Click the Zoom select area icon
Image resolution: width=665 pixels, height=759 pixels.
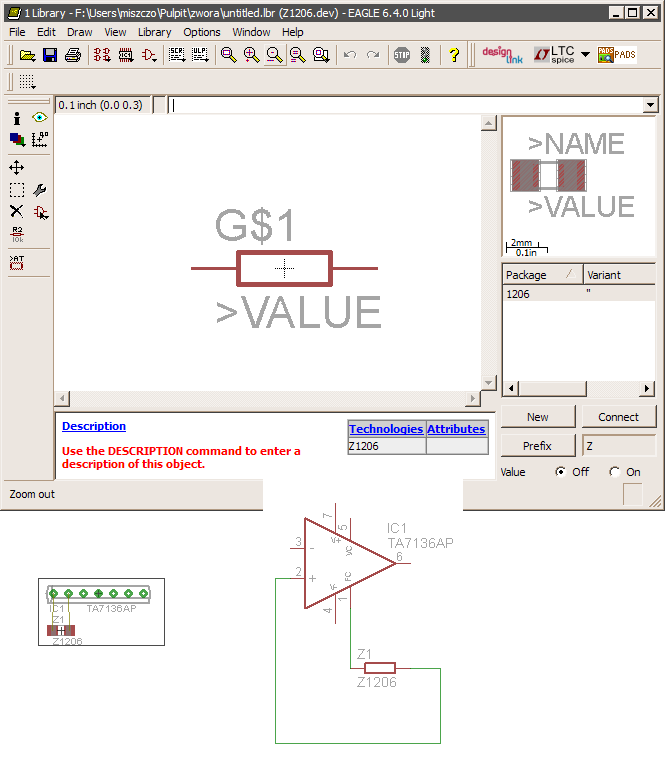[x=321, y=55]
